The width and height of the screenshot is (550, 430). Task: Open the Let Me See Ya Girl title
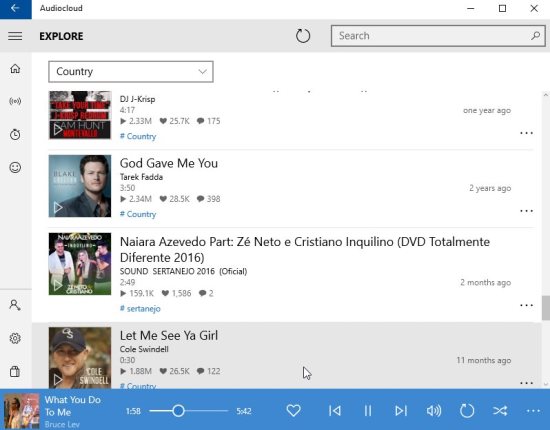pos(169,336)
